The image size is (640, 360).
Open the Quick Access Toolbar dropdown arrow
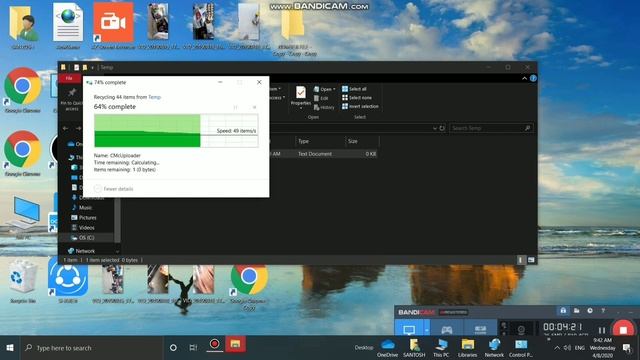[93, 67]
